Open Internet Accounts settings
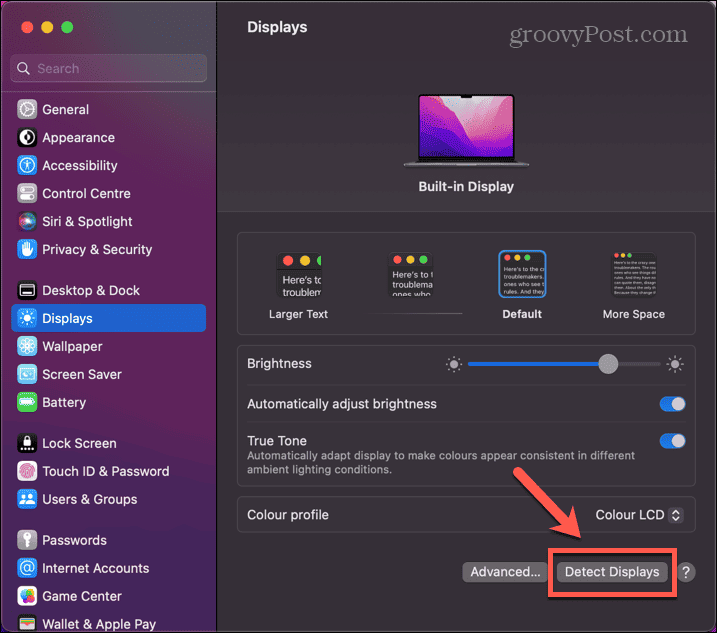717x633 pixels. (x=108, y=568)
